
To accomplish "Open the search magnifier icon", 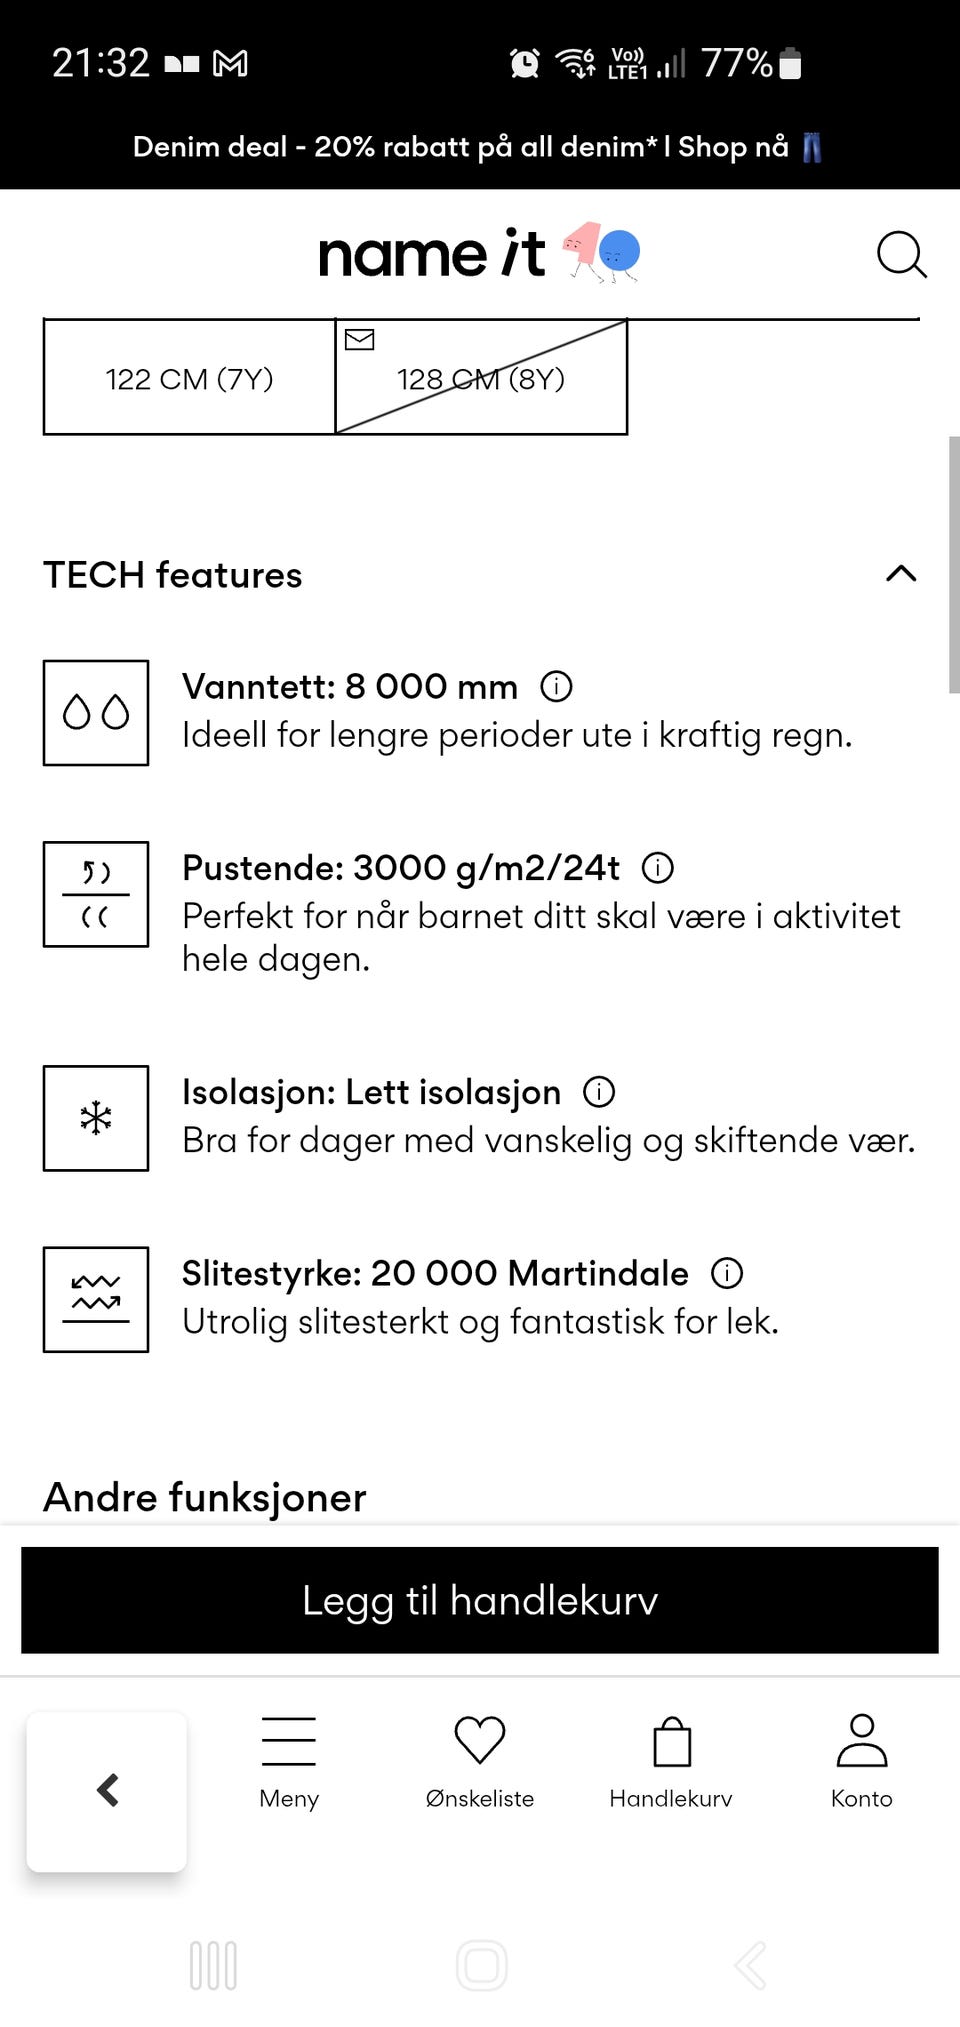I will (901, 254).
